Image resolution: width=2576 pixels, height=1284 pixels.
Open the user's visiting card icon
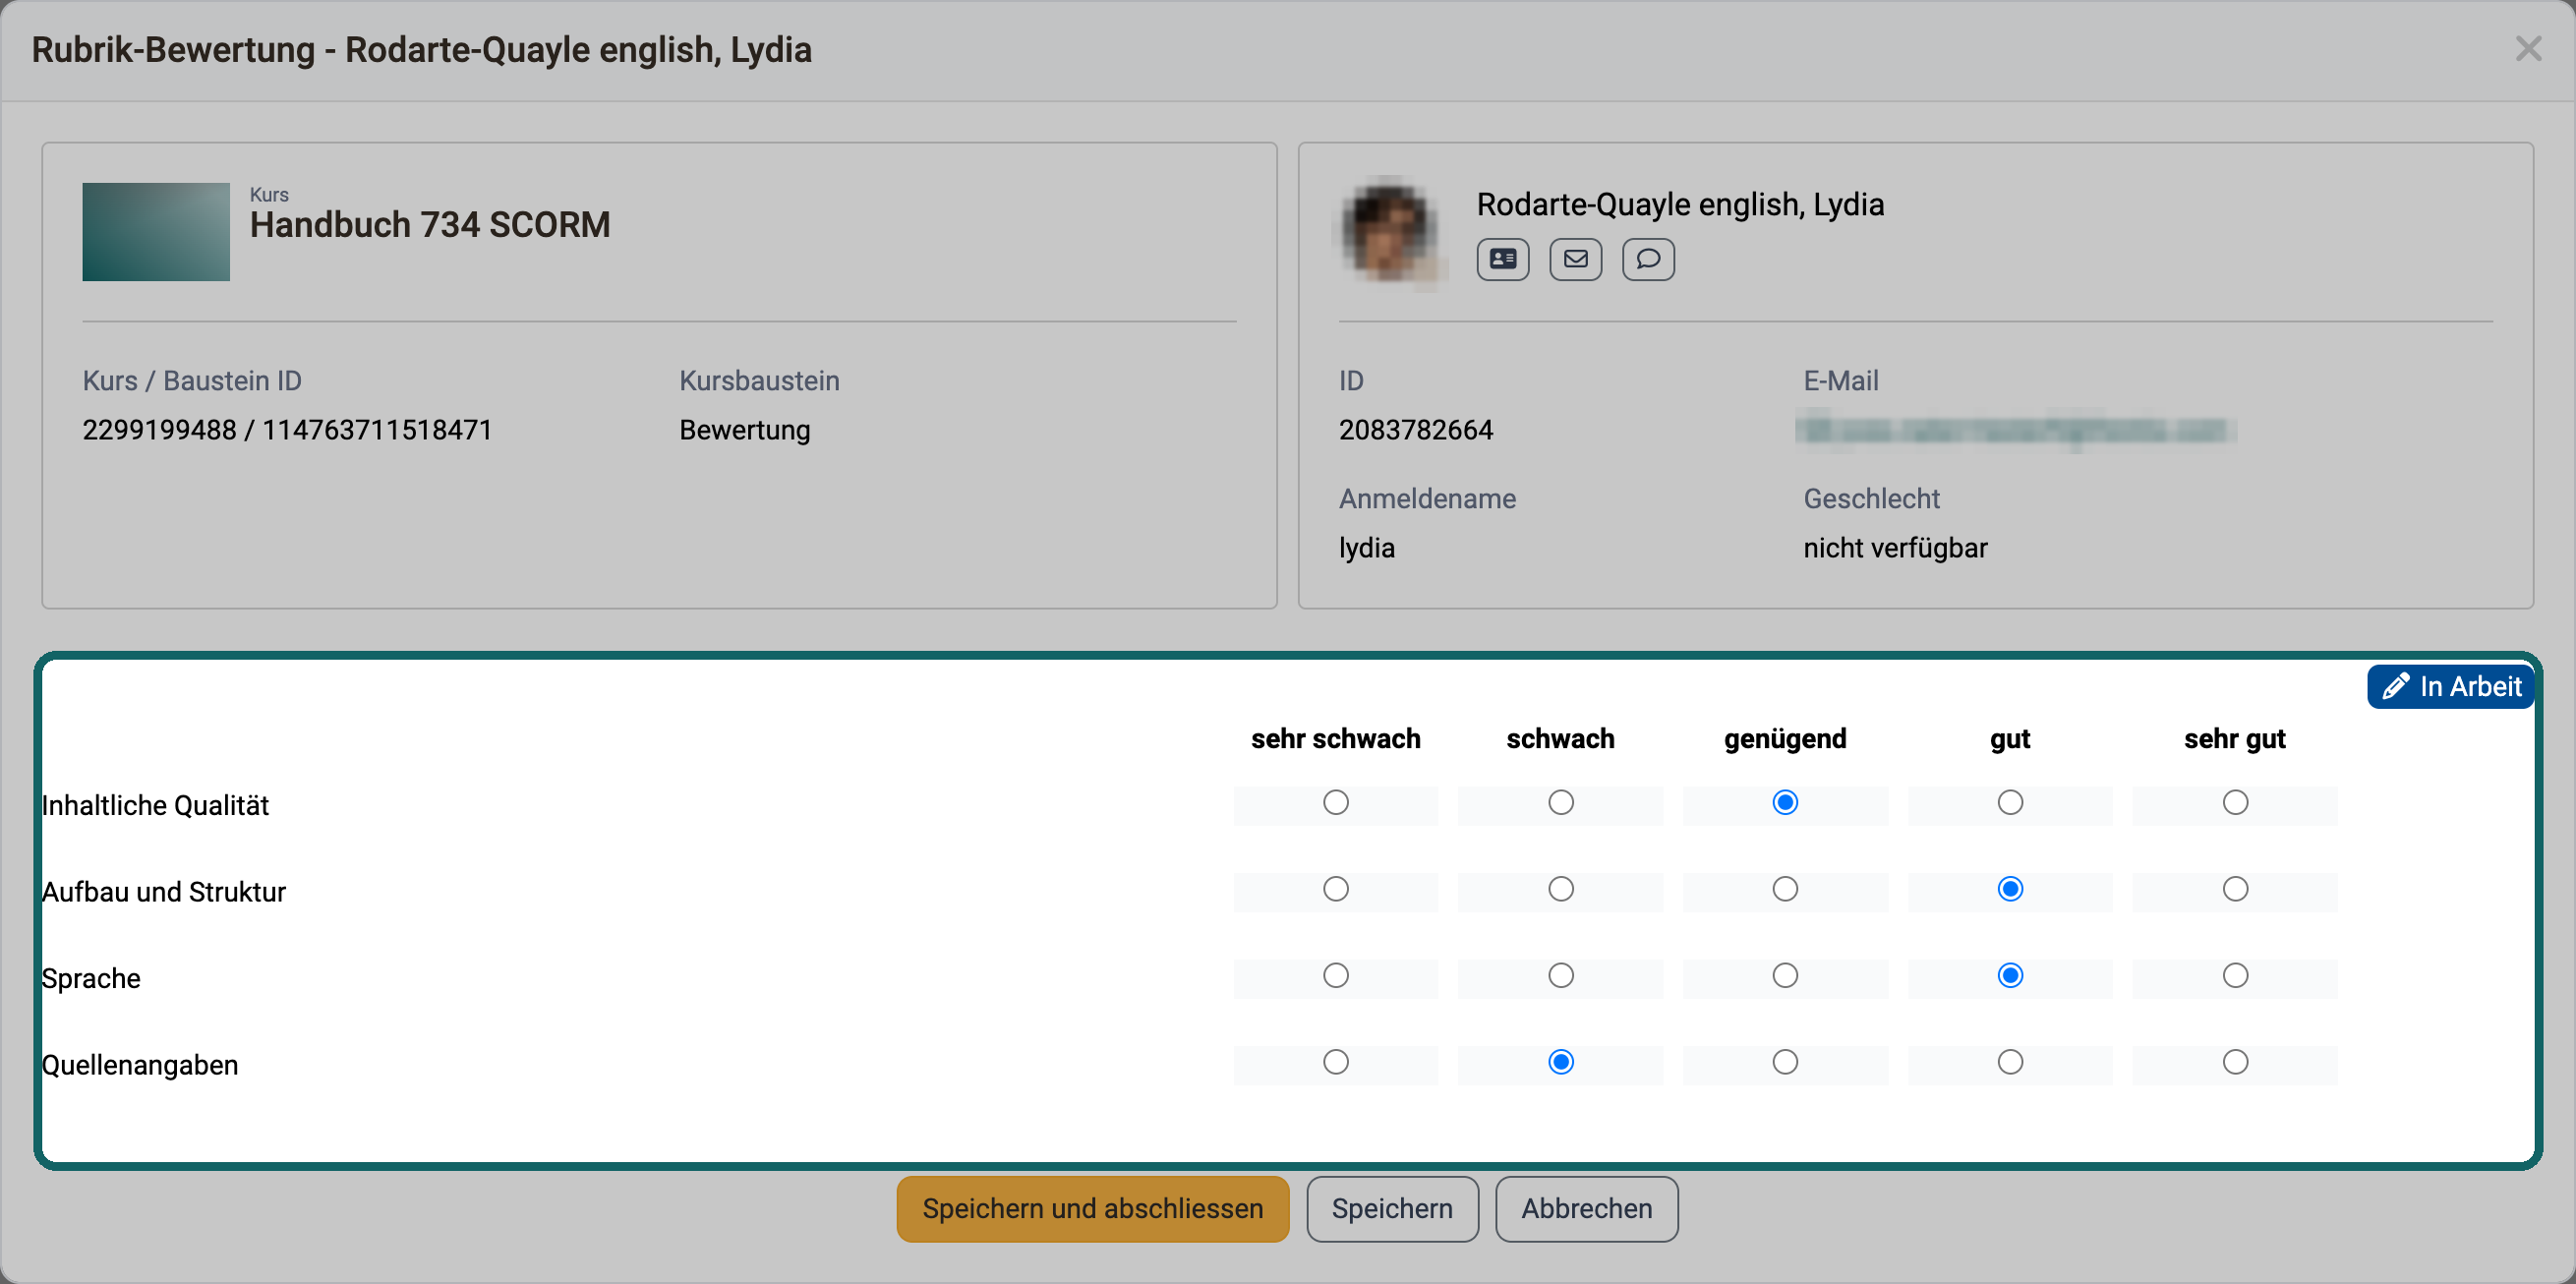[1502, 259]
